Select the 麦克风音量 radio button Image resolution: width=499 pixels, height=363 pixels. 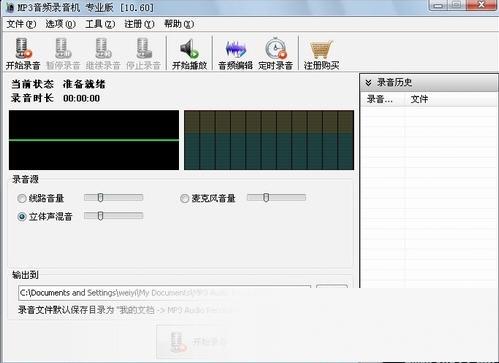tap(184, 199)
